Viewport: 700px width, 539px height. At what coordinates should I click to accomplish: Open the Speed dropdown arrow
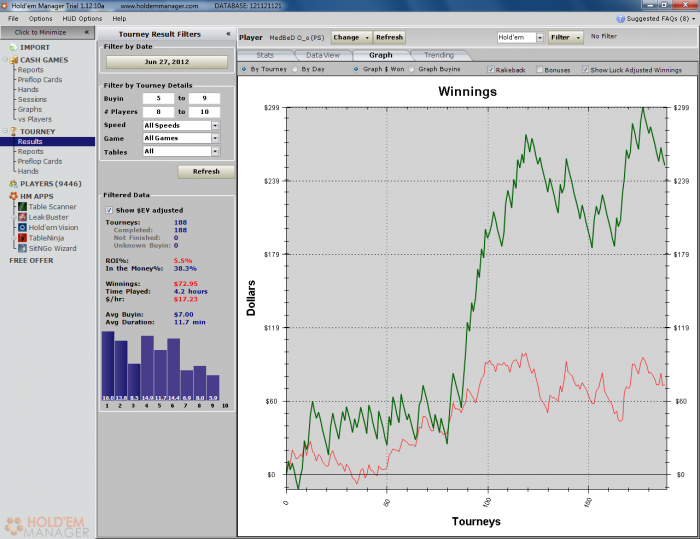215,125
